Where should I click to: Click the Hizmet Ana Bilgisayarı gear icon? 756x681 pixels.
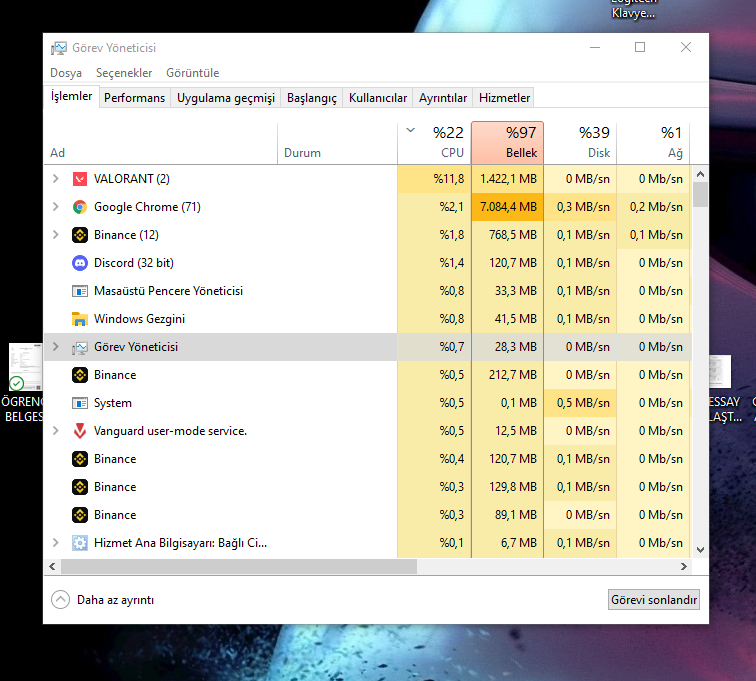[80, 543]
